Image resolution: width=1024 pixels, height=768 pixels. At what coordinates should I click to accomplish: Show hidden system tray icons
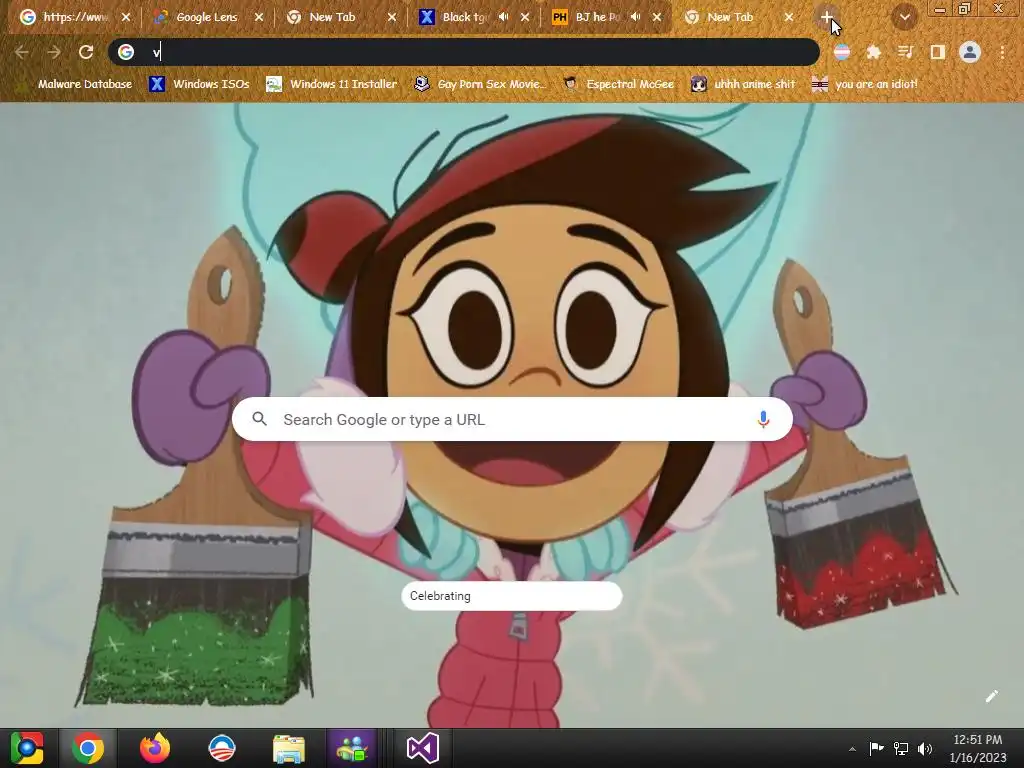coord(852,749)
